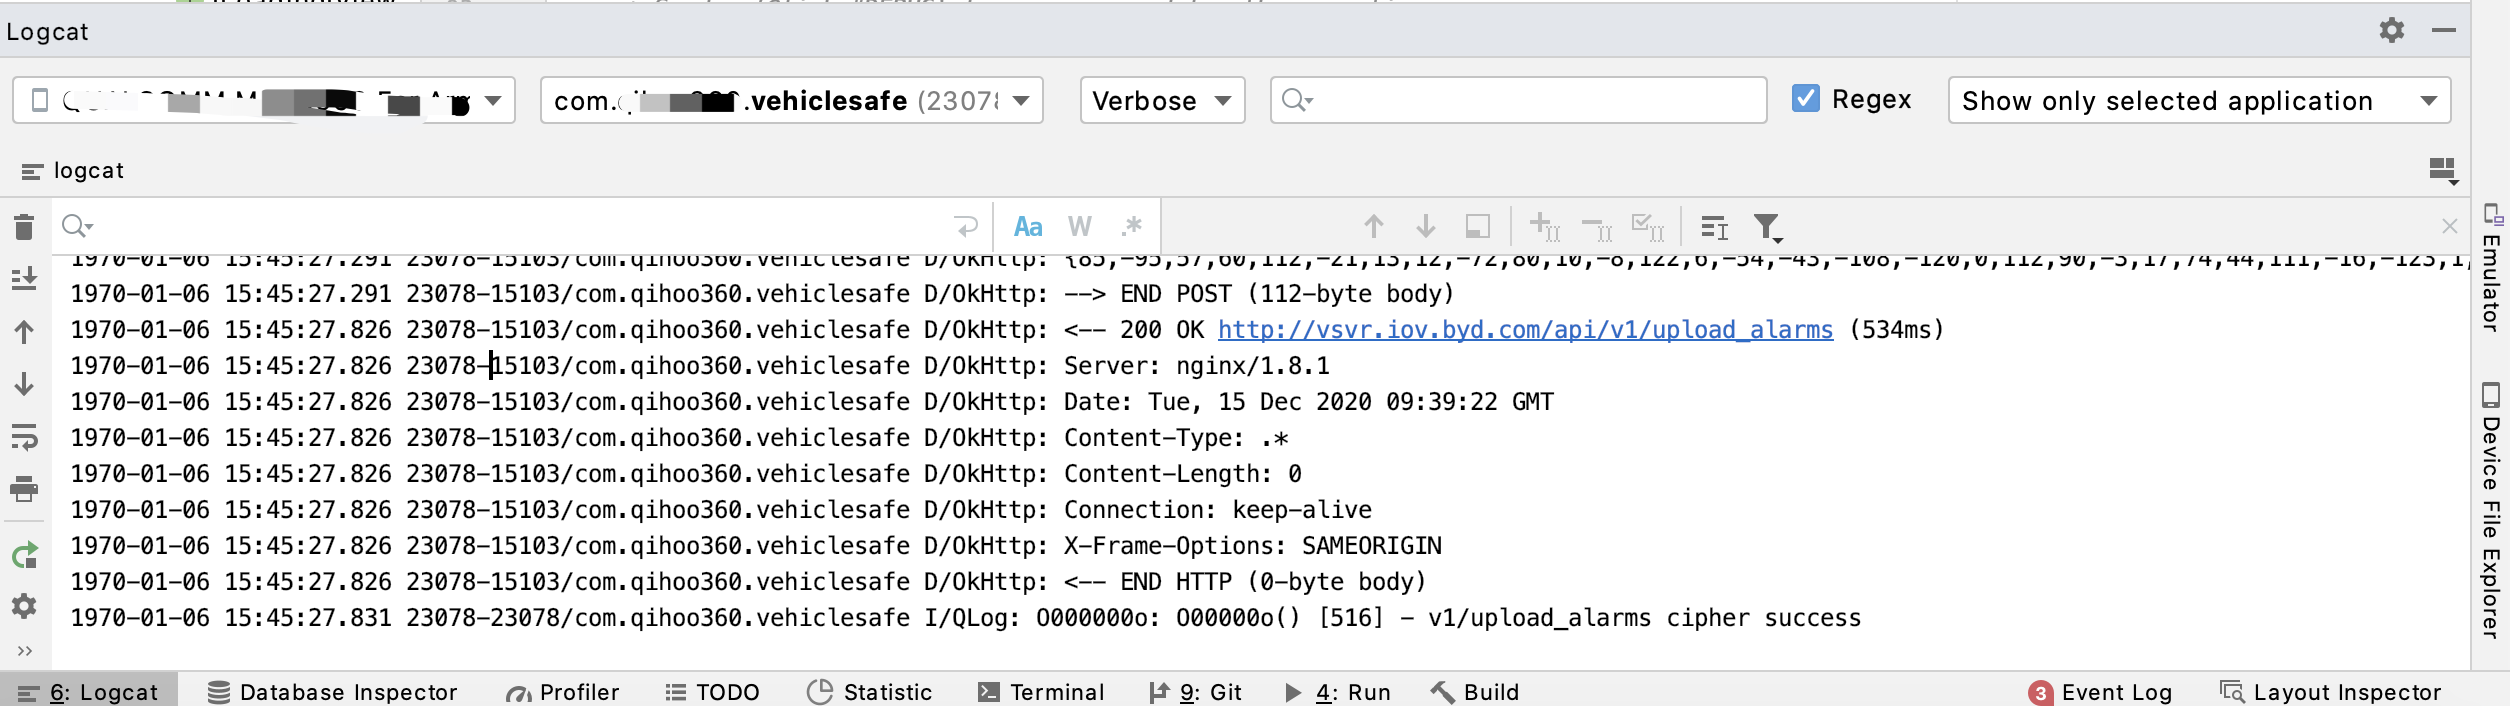Clear the logcat with the trash icon
The image size is (2510, 706).
pos(23,227)
